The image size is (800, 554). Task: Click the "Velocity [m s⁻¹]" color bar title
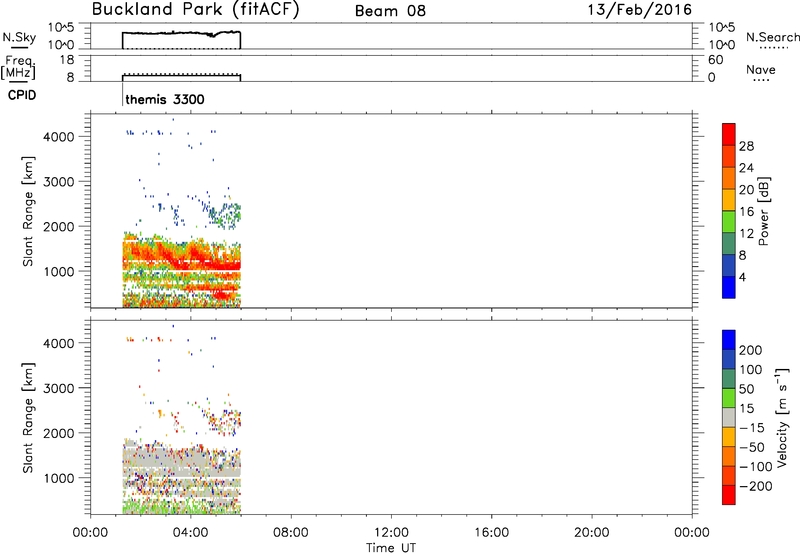[x=781, y=418]
